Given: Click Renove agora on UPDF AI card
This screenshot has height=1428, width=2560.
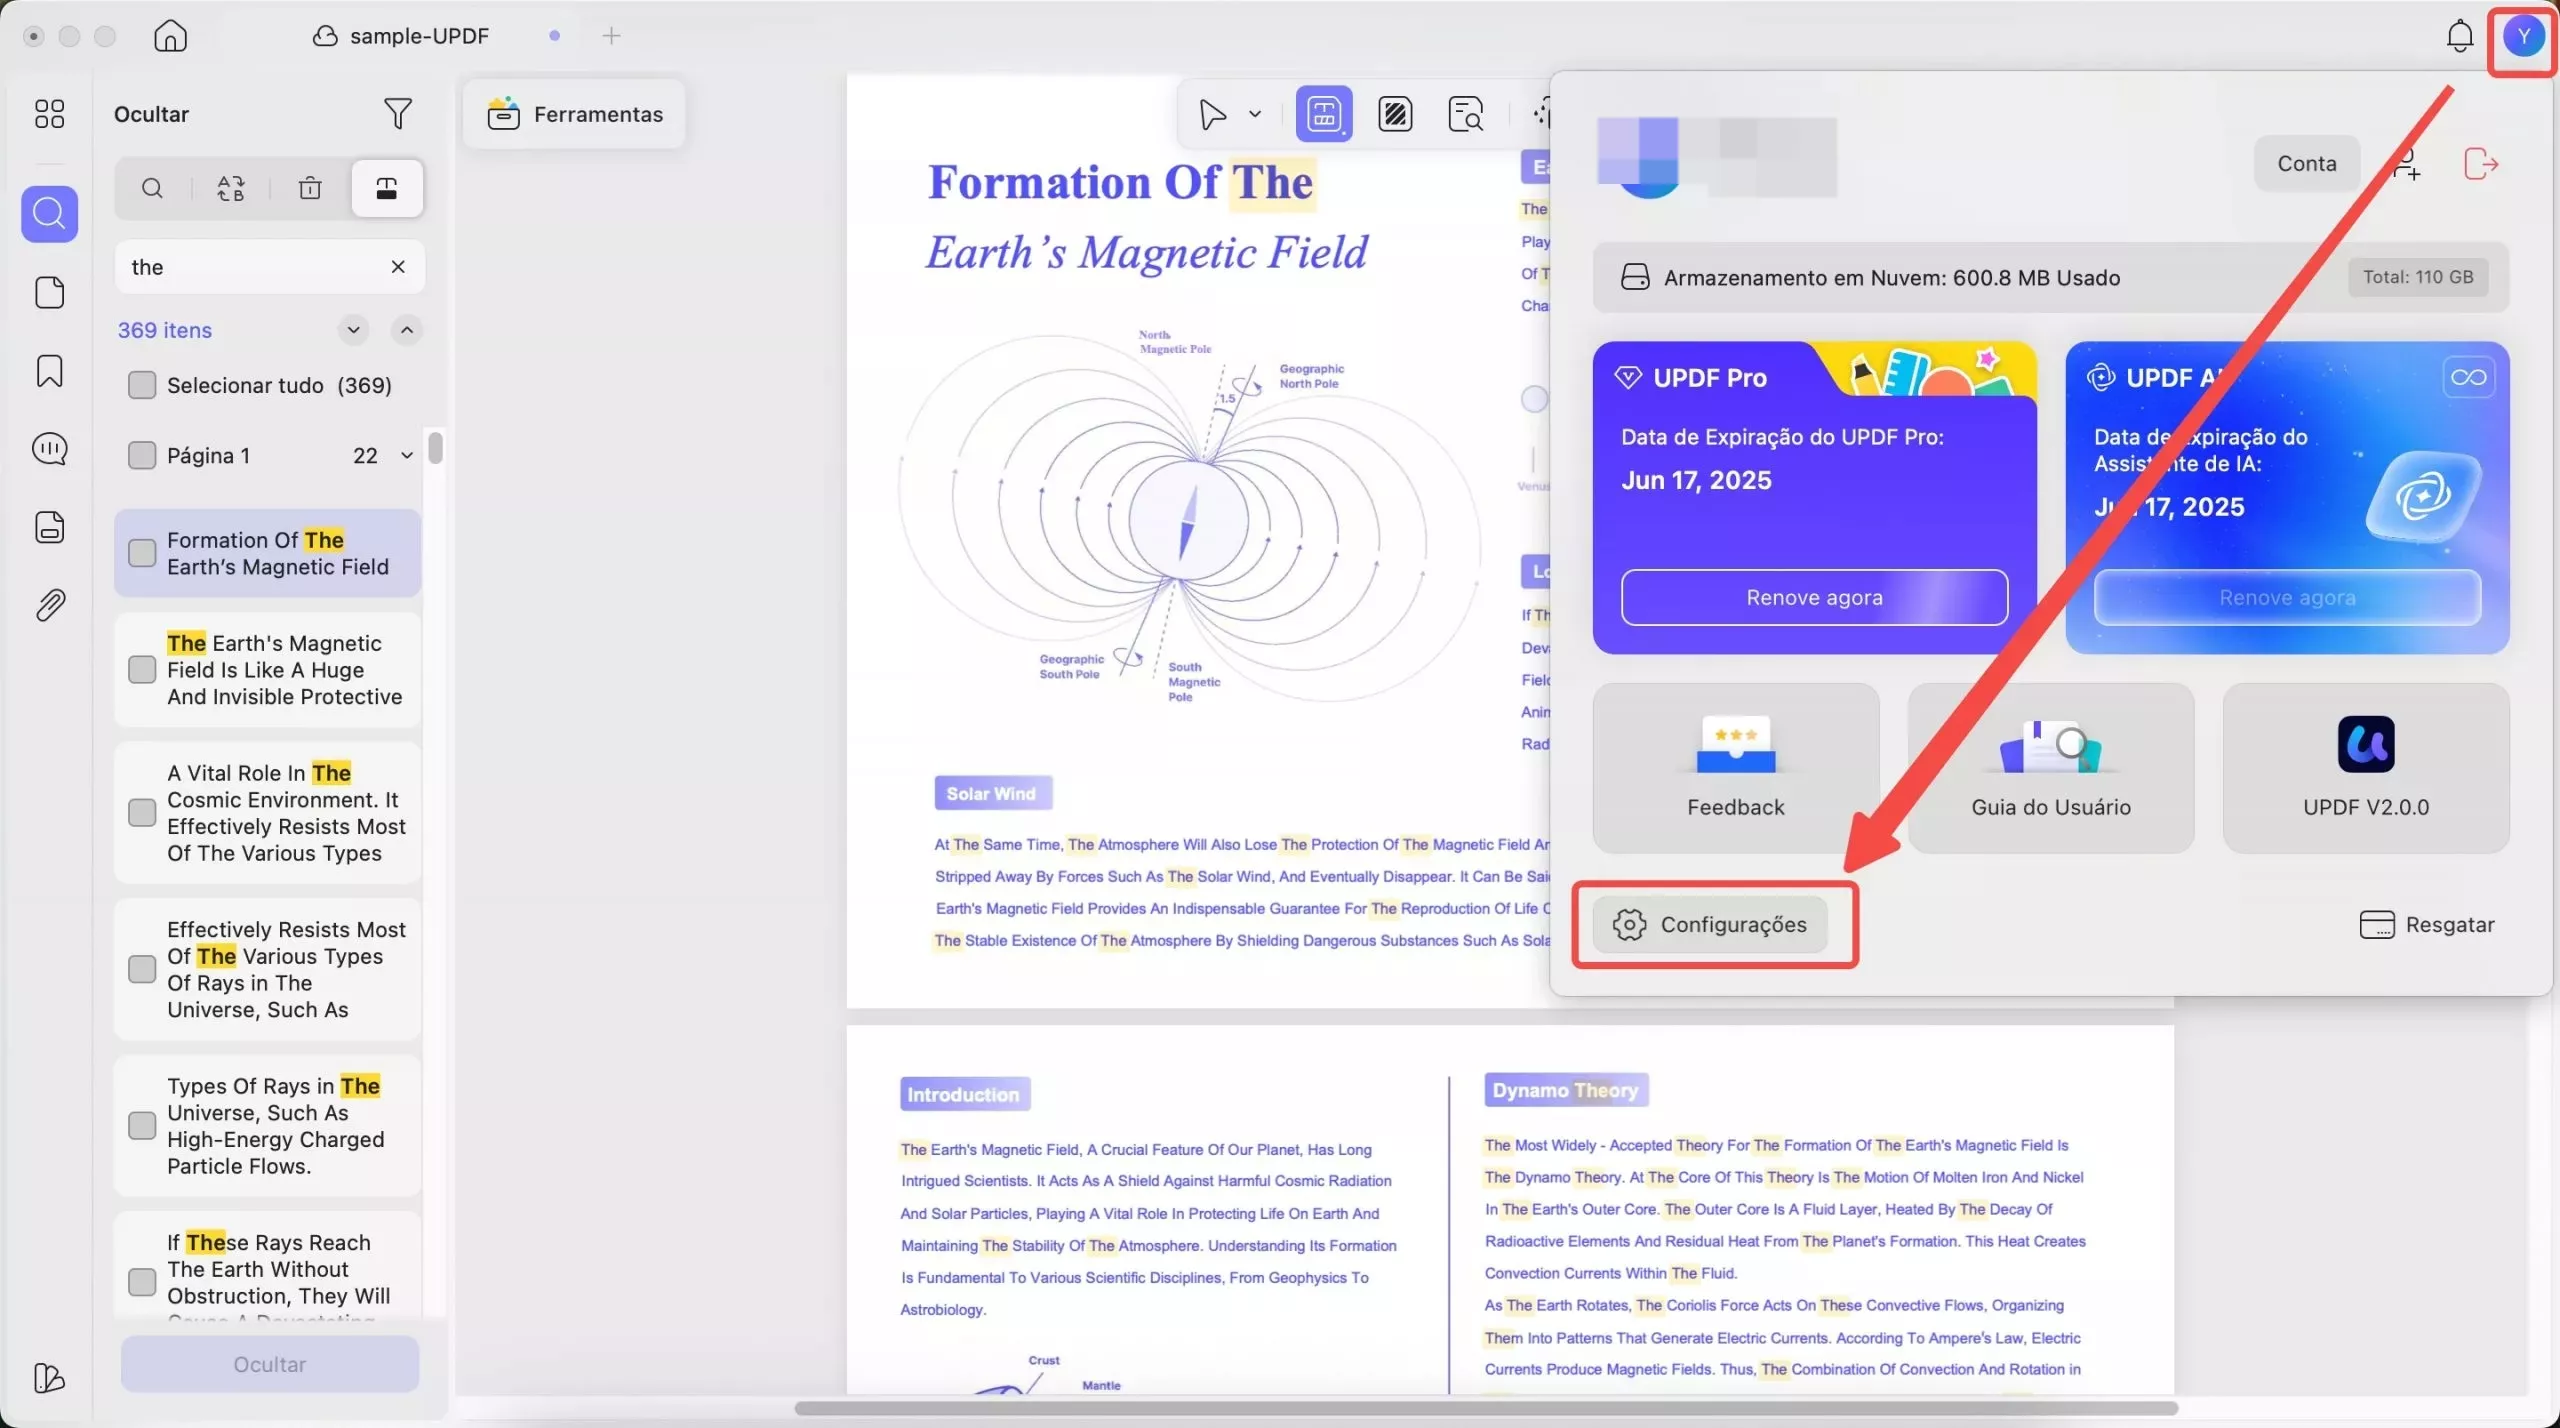Looking at the screenshot, I should click(2287, 597).
